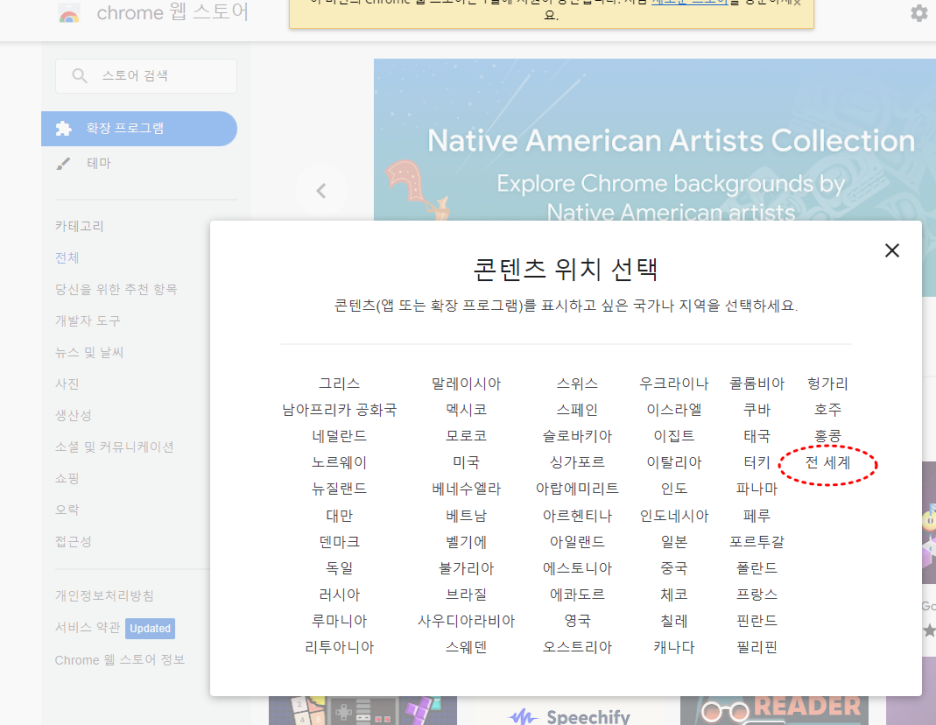Select 영국 in country list

577,621
